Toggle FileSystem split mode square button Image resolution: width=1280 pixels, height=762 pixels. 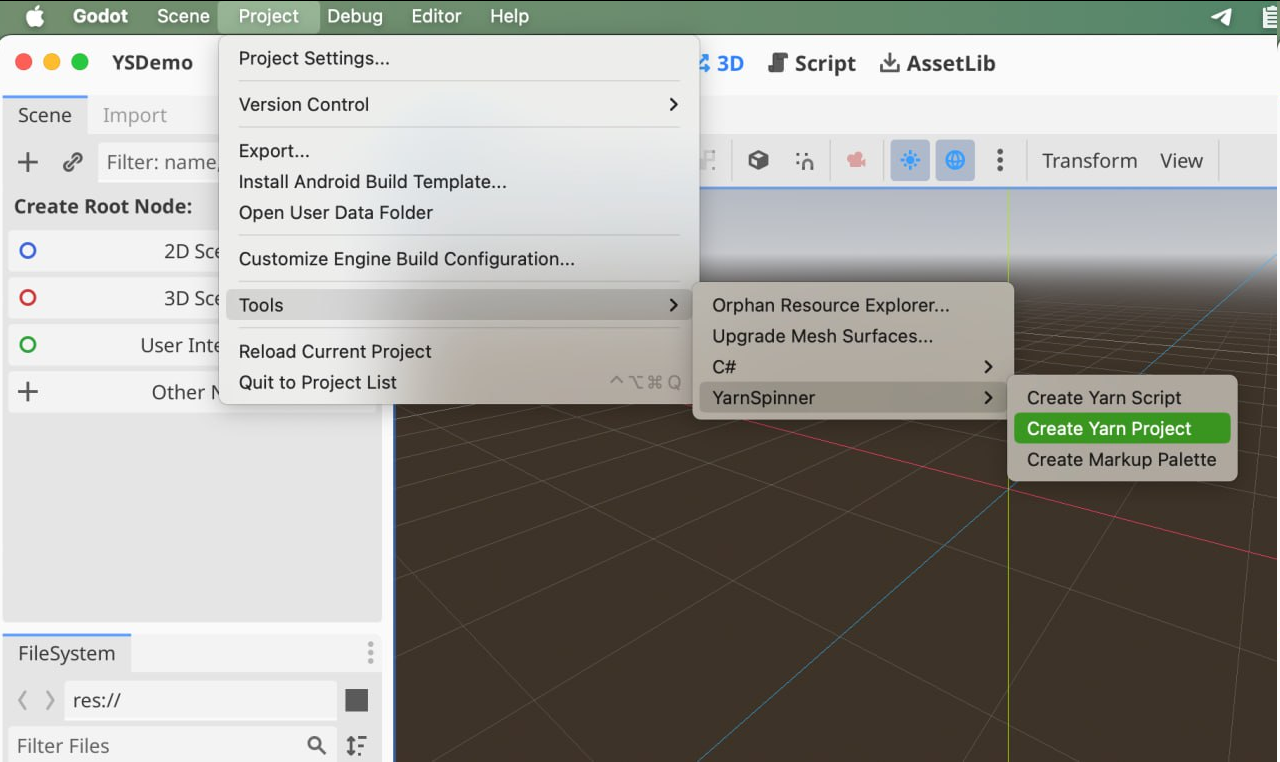point(356,700)
